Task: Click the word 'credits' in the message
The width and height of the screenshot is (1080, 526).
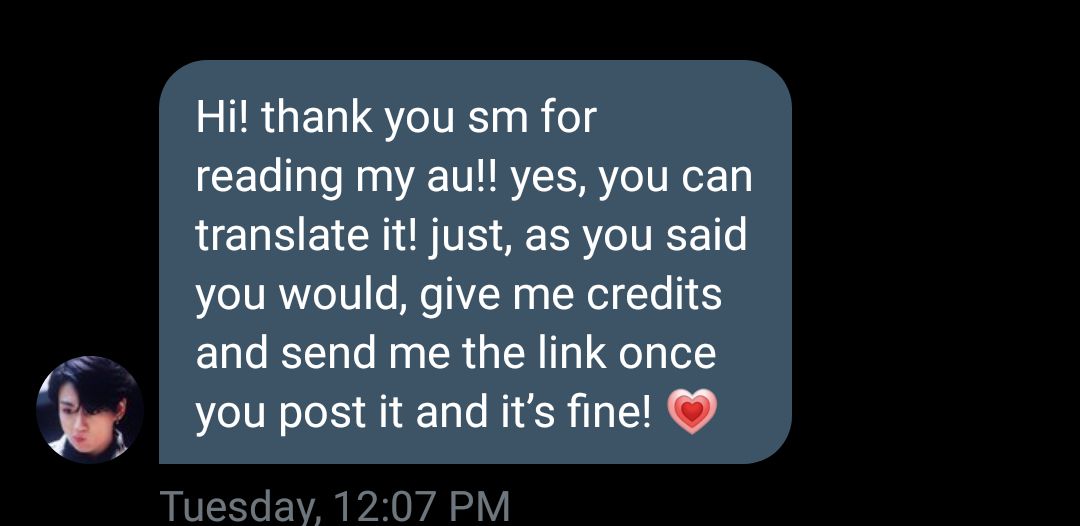Action: [654, 295]
